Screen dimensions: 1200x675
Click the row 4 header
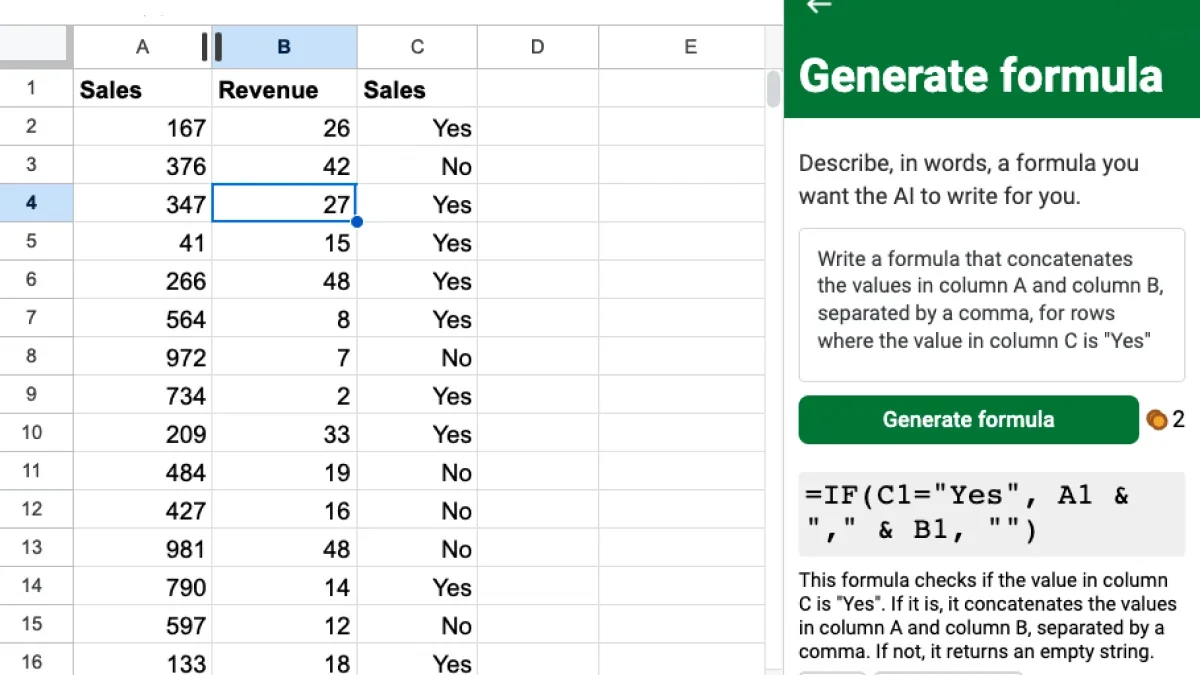pos(32,203)
